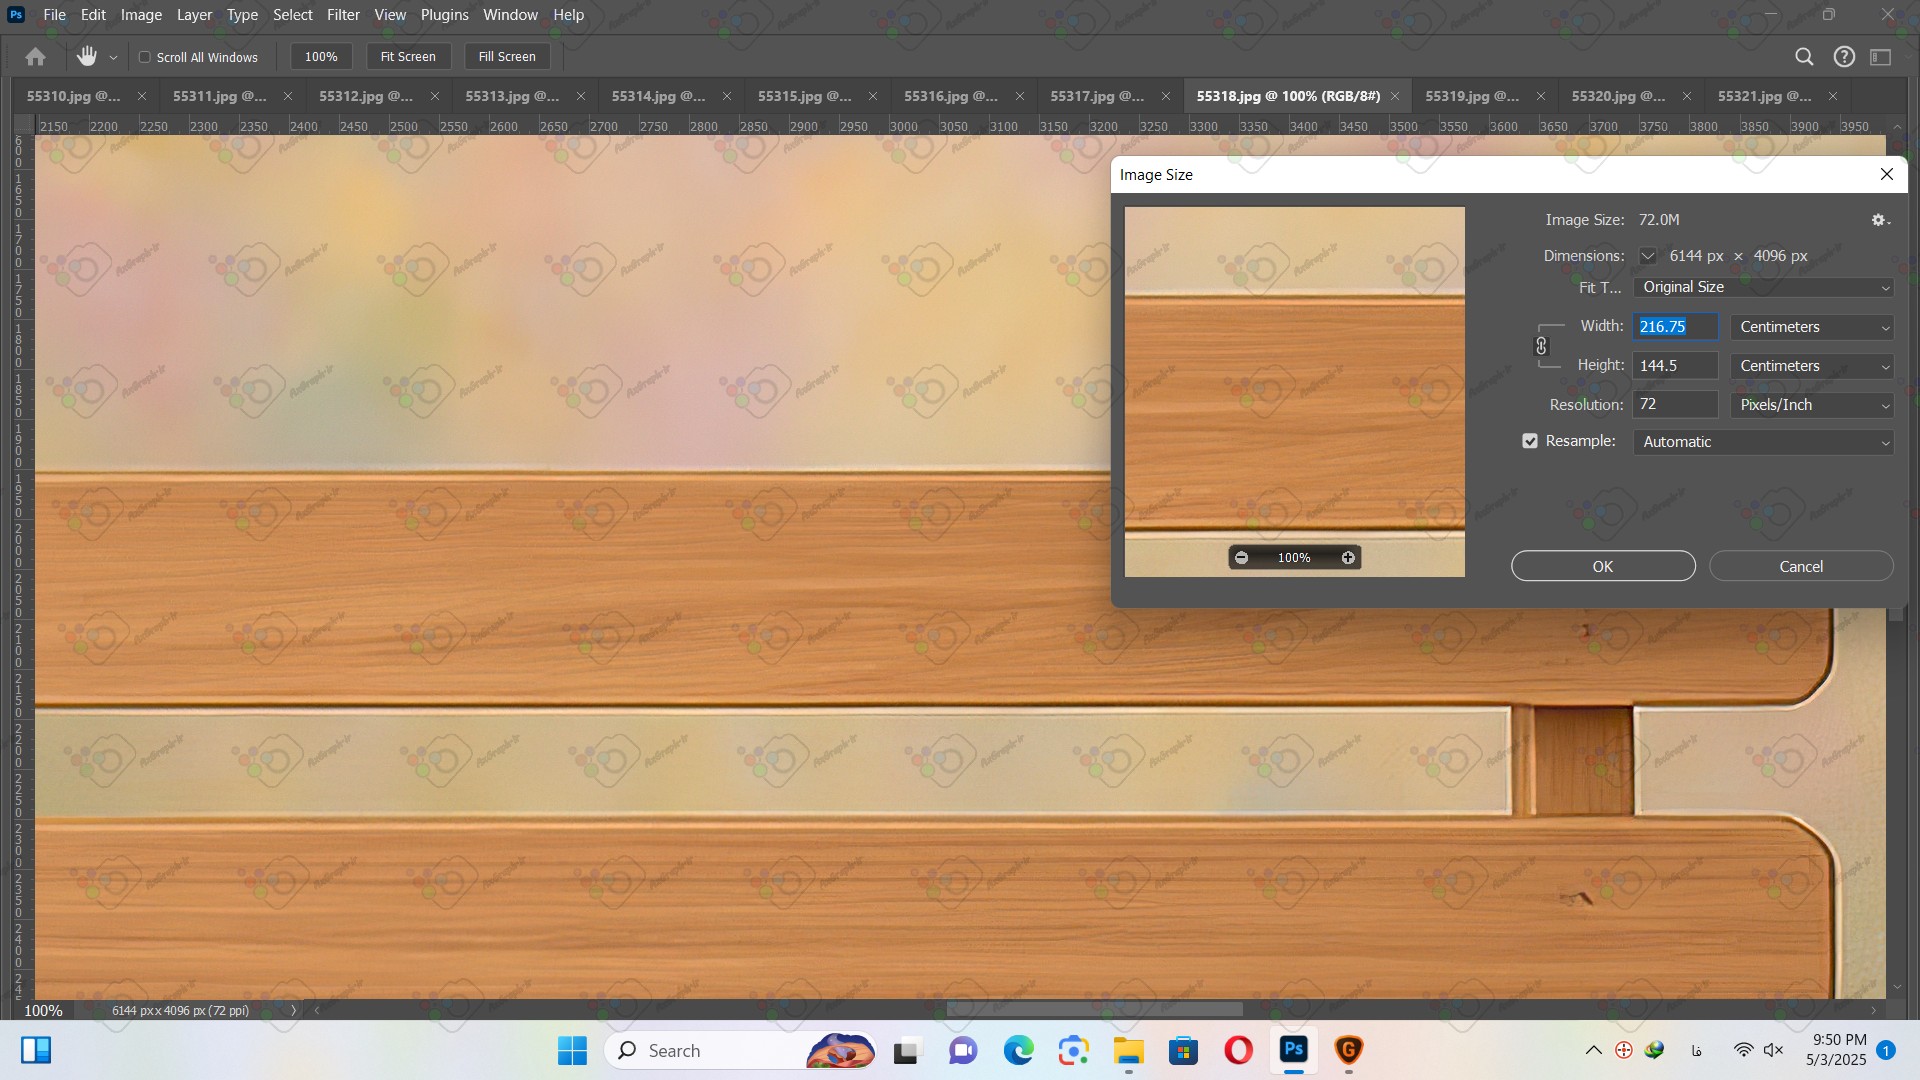Open the Windows Start button

[572, 1051]
